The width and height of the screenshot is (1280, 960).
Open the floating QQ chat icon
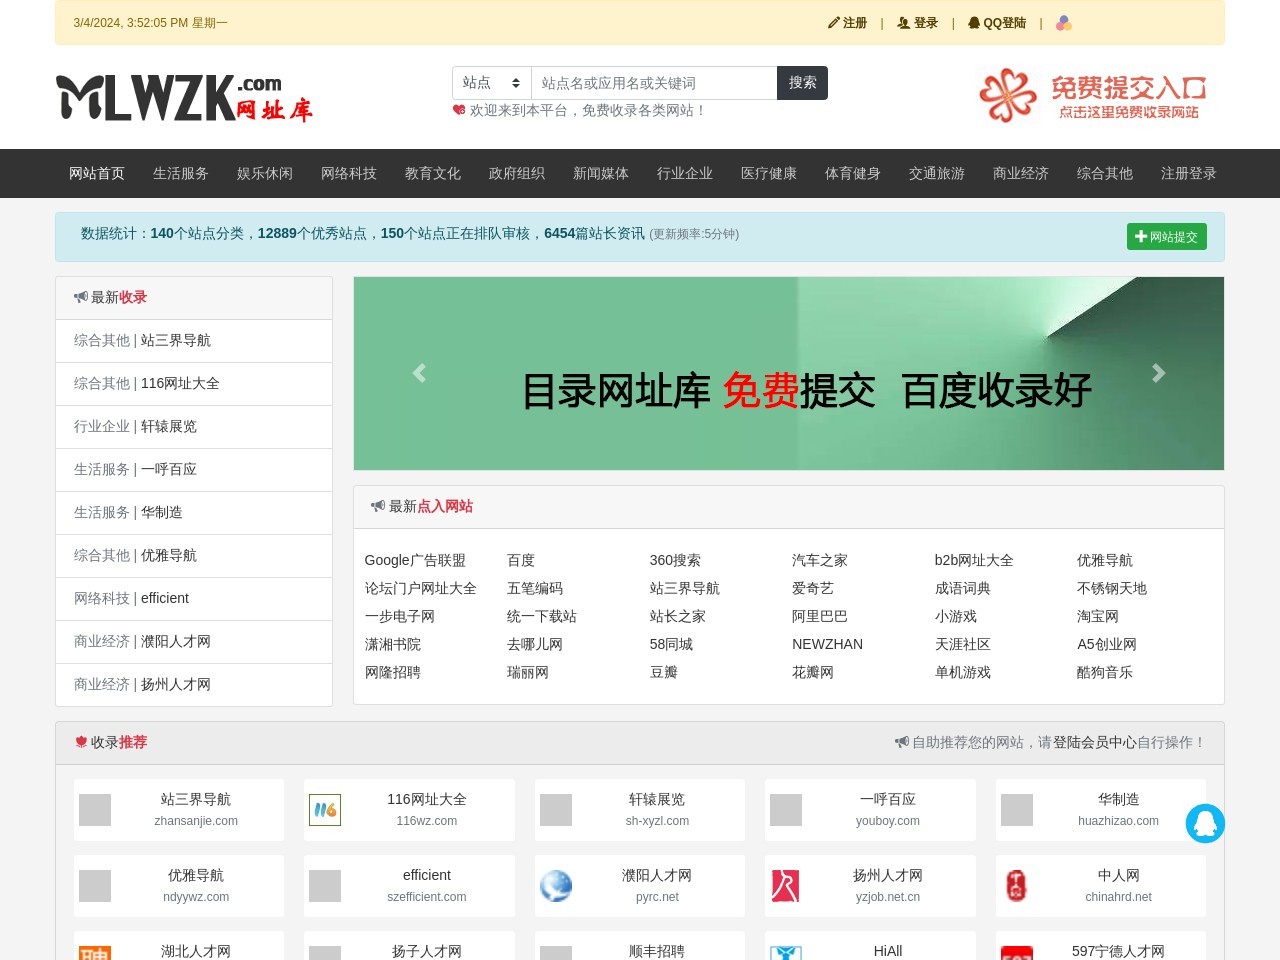pos(1206,823)
